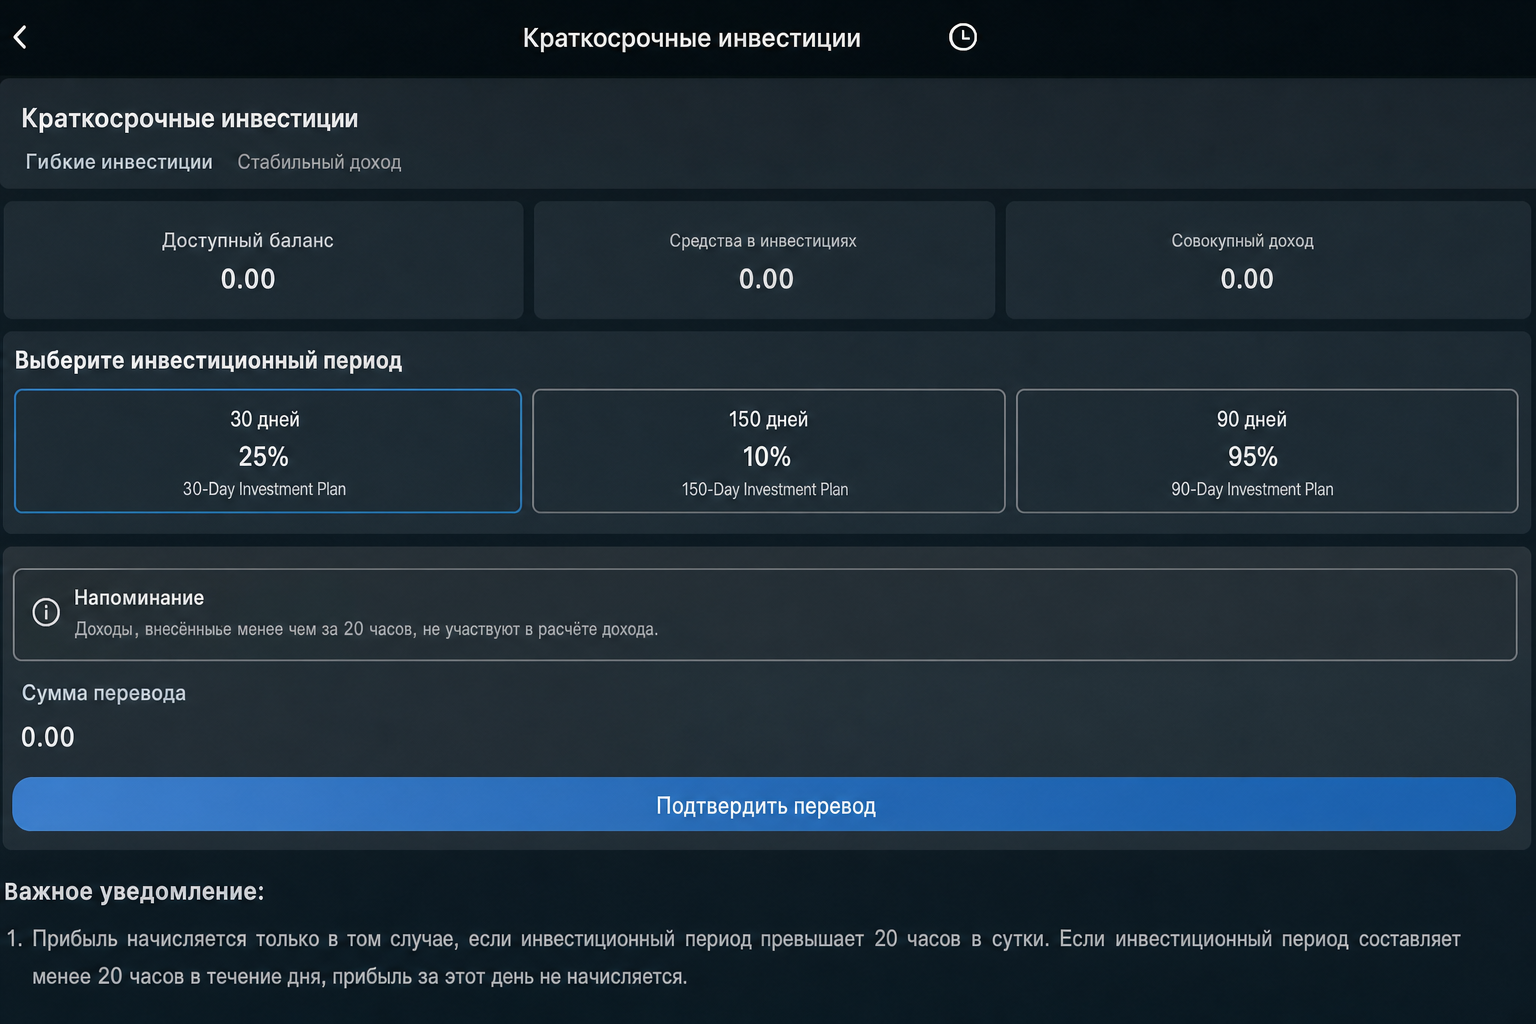This screenshot has height=1024, width=1536.
Task: Select the 30 дней 25% investment plan
Action: pos(268,451)
